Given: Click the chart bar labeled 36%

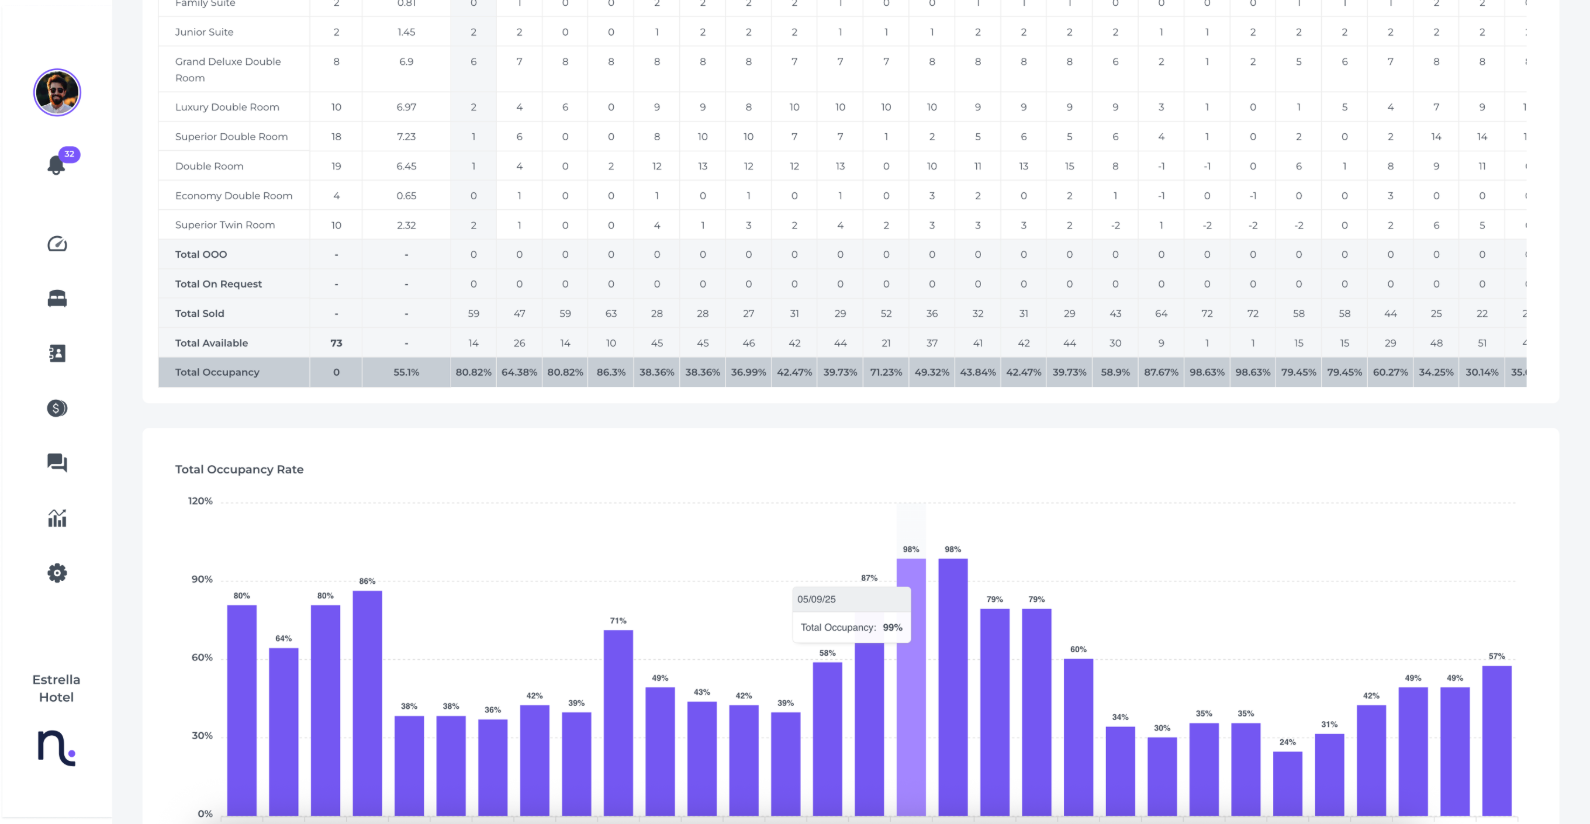Looking at the screenshot, I should tap(492, 768).
